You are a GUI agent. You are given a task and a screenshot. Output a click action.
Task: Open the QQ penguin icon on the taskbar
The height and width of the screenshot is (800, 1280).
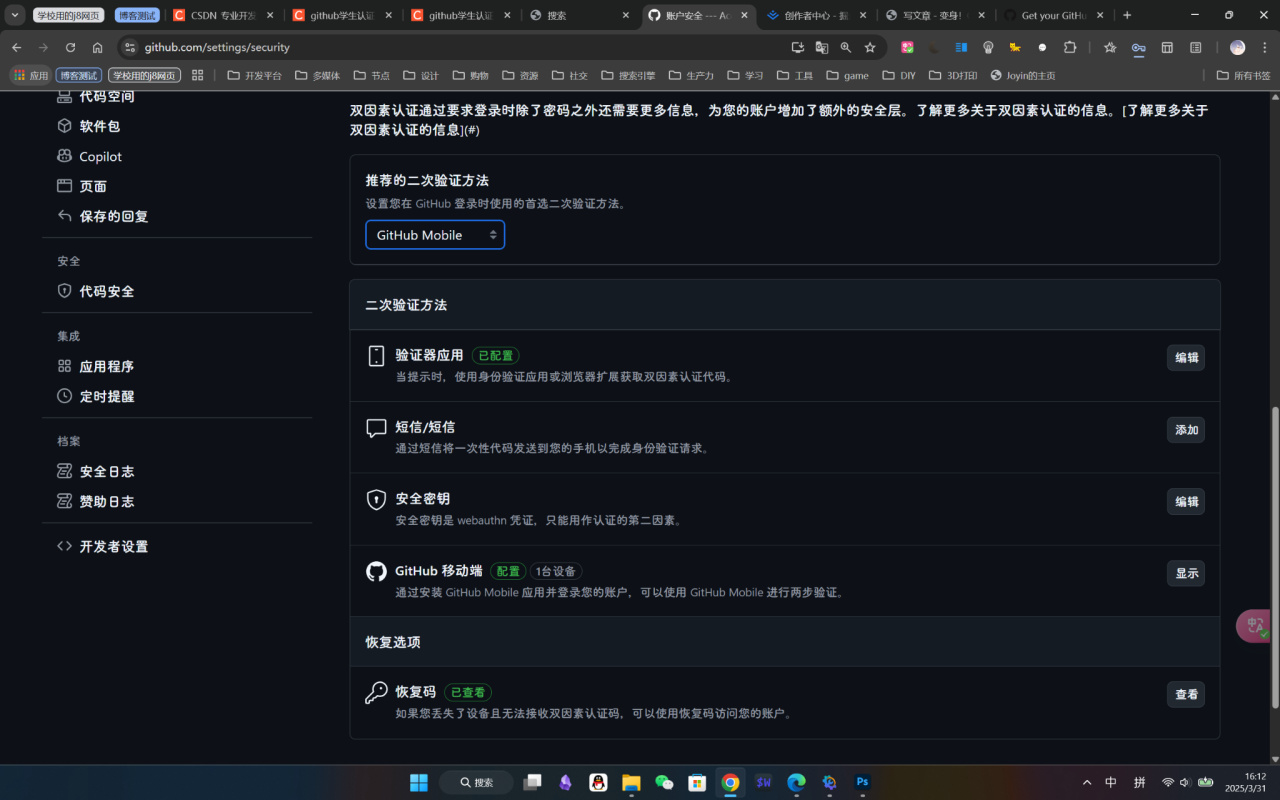[598, 782]
